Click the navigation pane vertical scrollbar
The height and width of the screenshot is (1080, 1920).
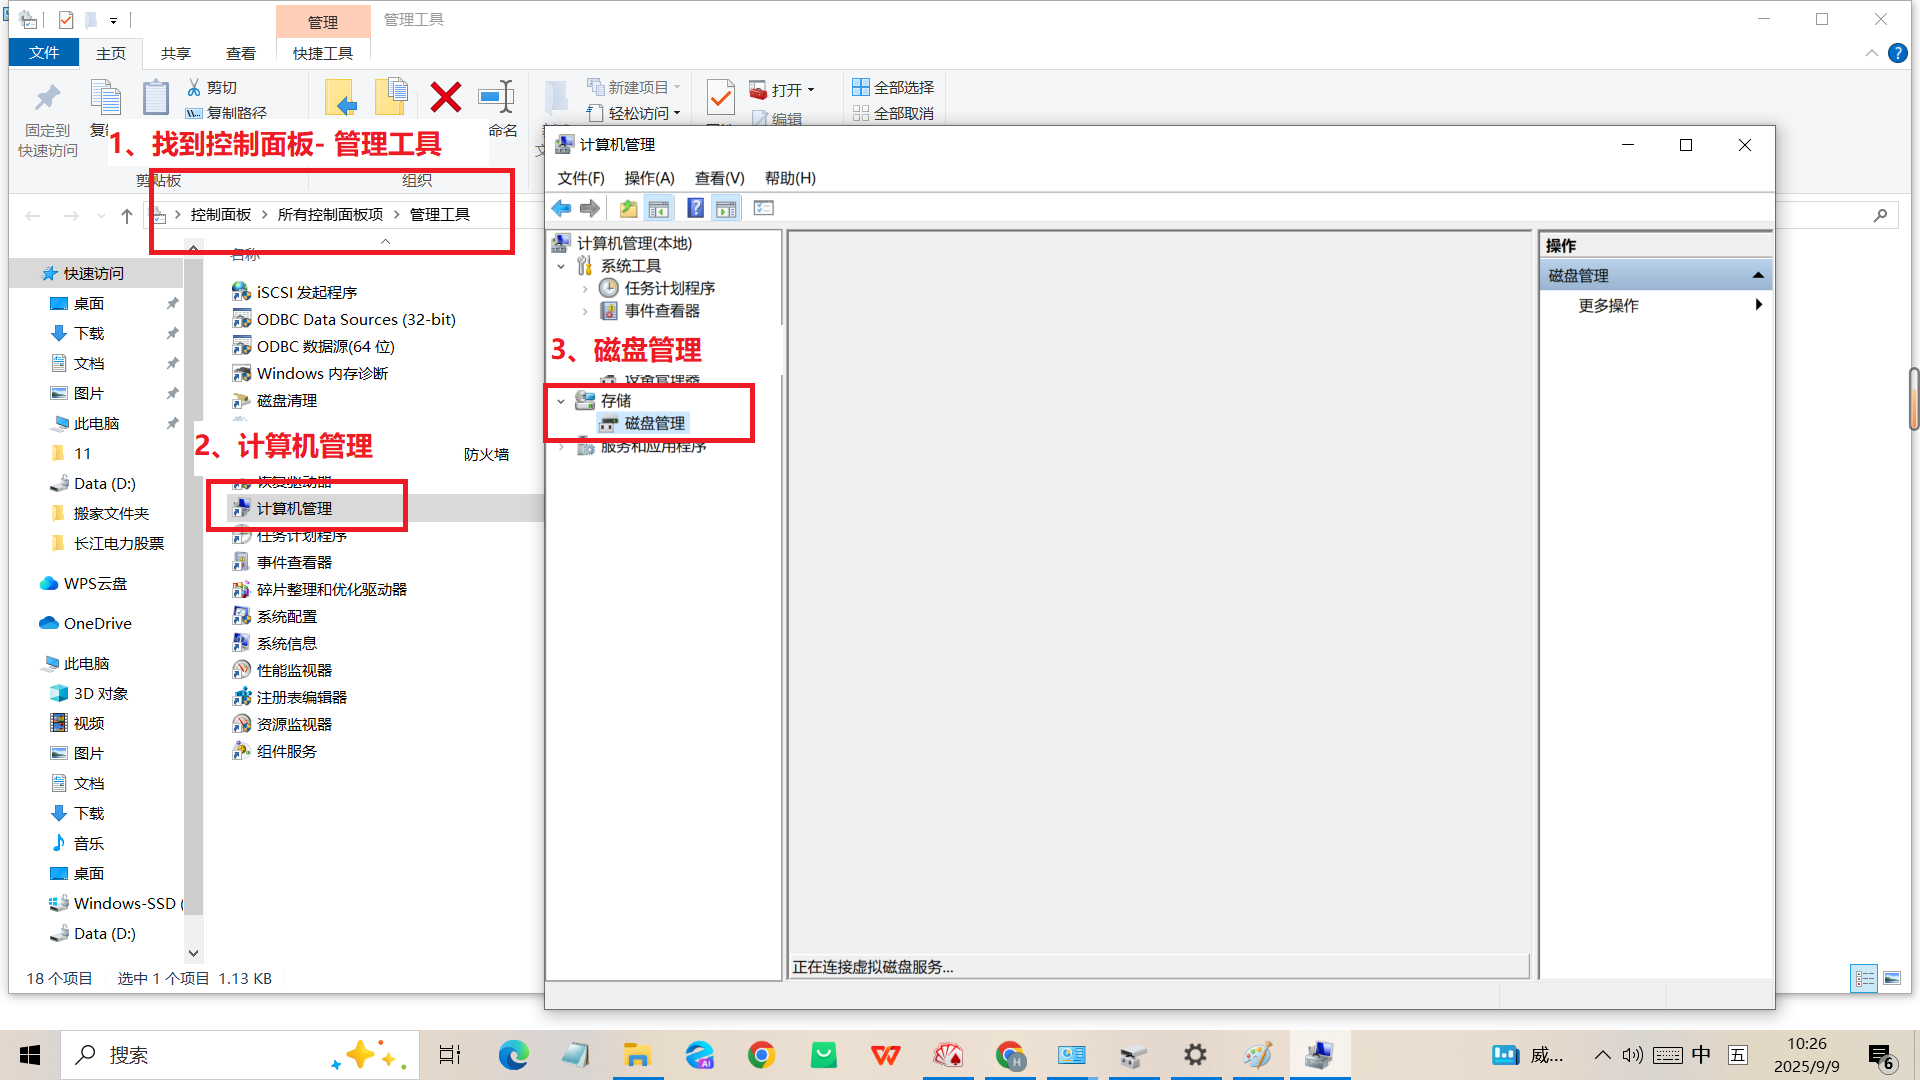(193, 600)
